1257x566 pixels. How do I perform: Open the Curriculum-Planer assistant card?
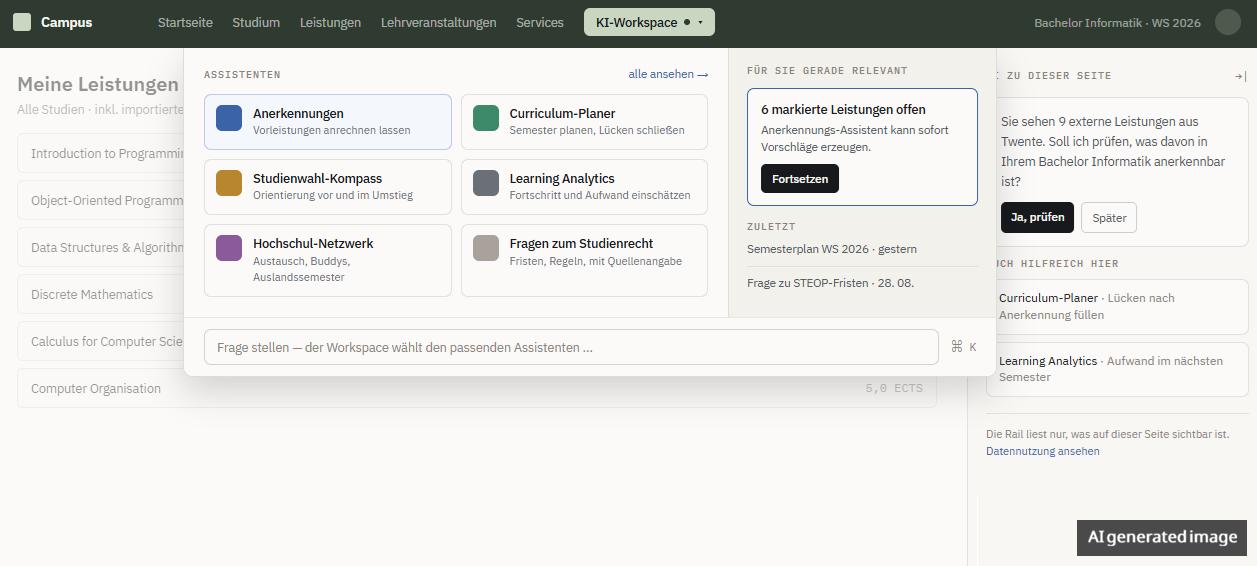584,122
